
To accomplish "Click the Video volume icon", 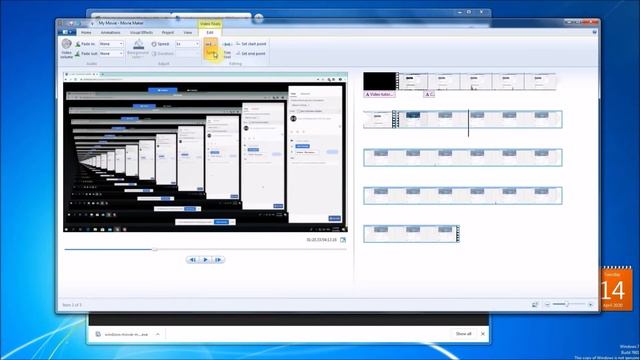I will tap(67, 44).
